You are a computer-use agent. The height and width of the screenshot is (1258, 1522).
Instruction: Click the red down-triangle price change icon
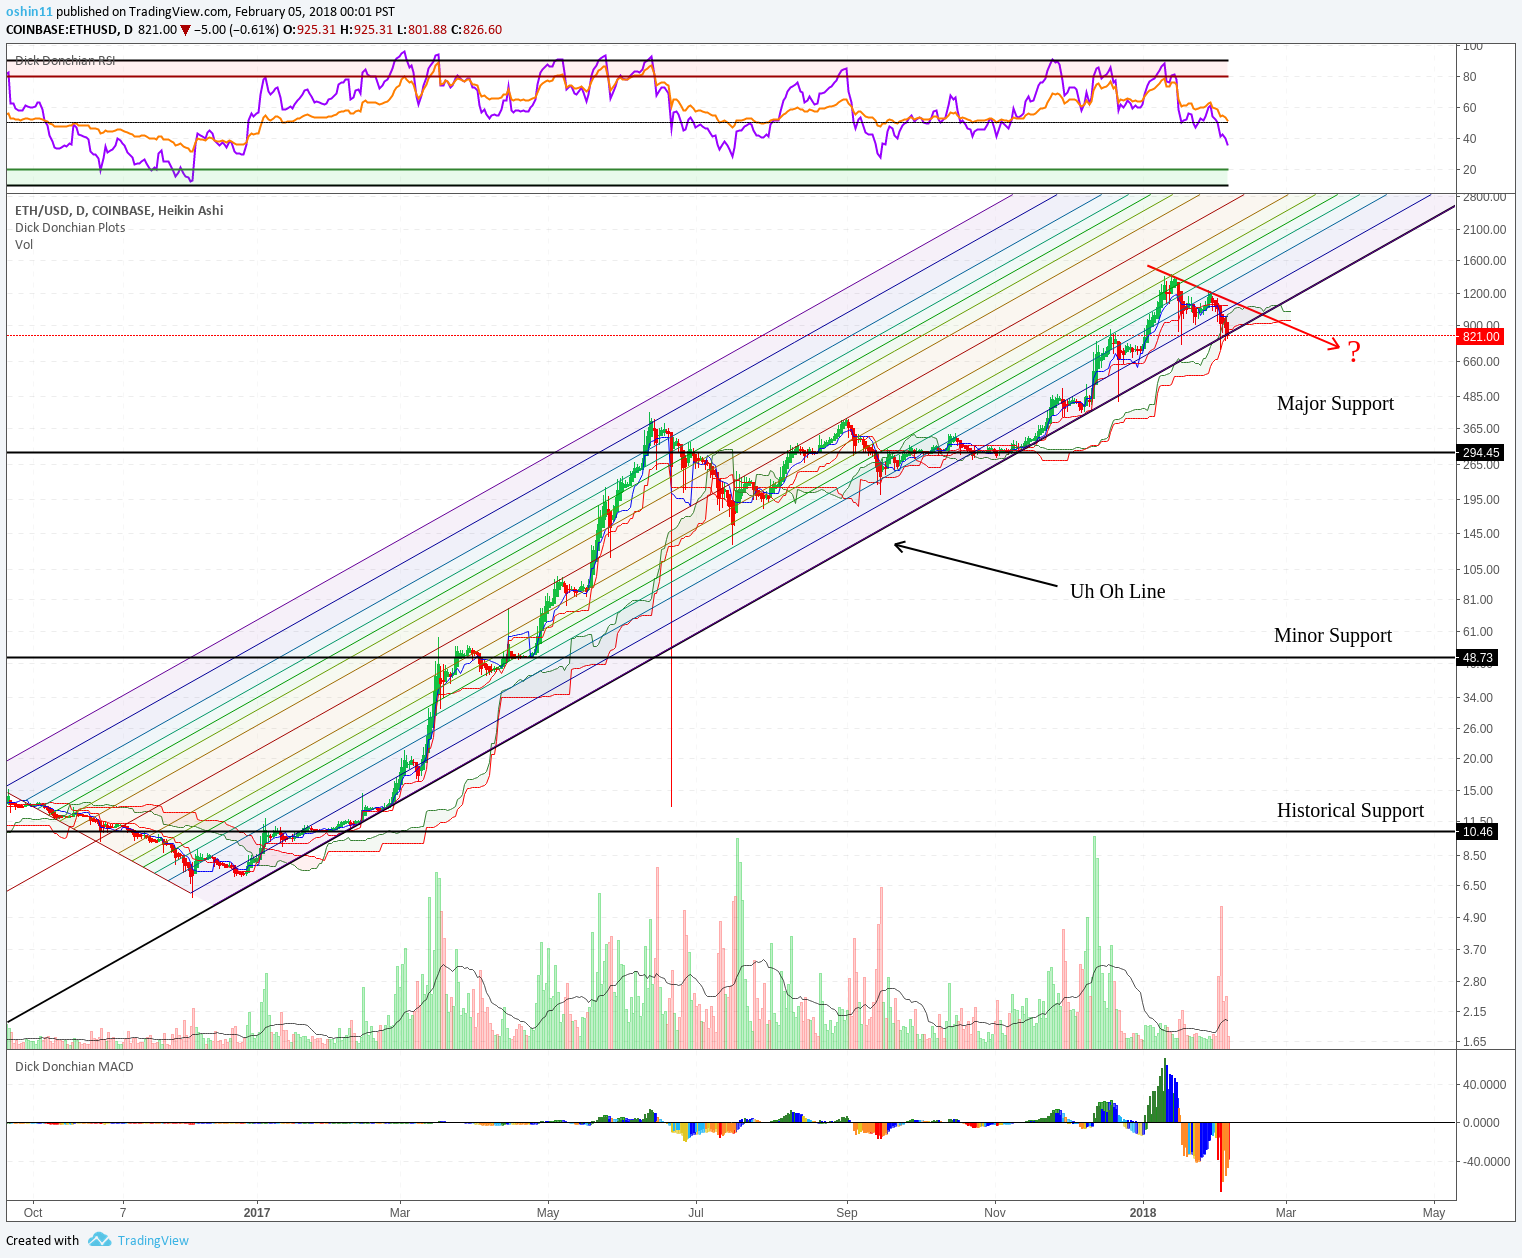pyautogui.click(x=185, y=30)
